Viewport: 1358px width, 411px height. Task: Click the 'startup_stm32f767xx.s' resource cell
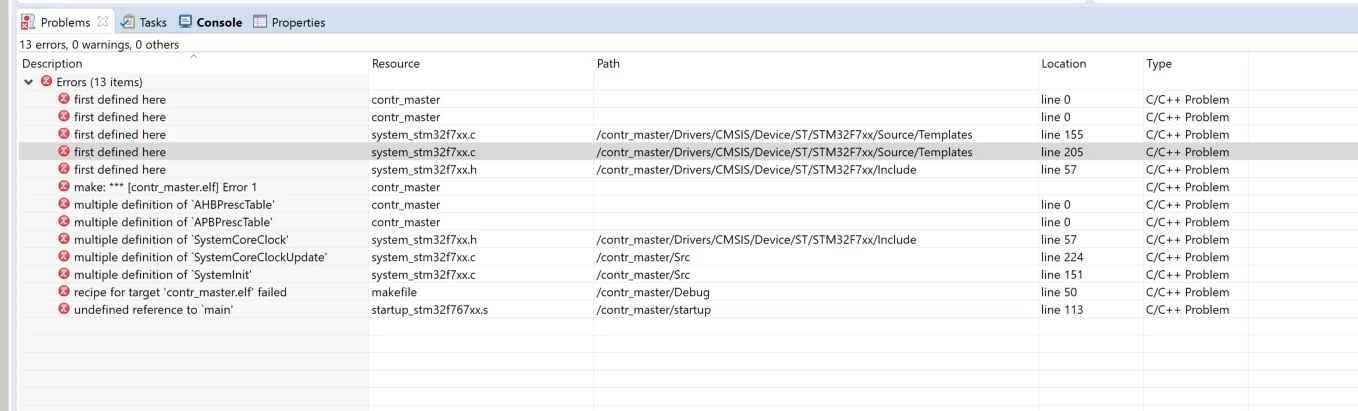(x=430, y=309)
